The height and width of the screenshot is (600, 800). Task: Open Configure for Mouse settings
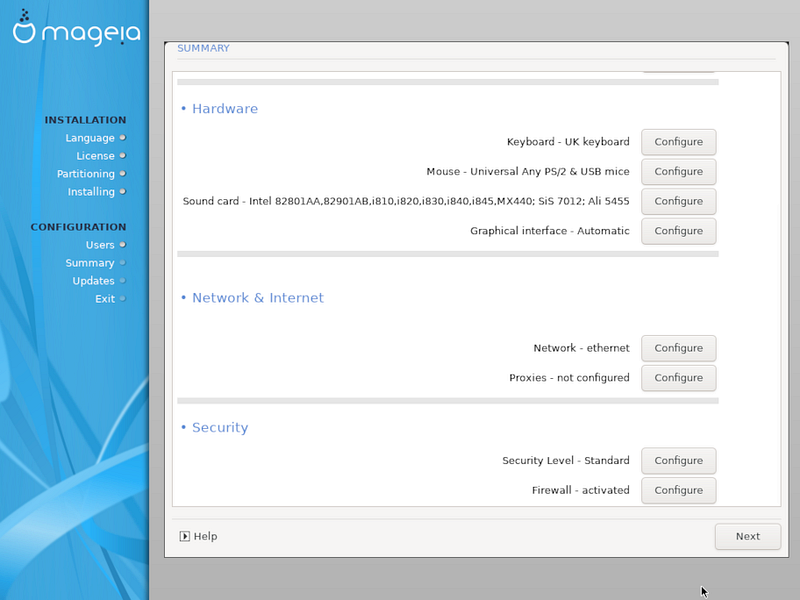coord(679,171)
